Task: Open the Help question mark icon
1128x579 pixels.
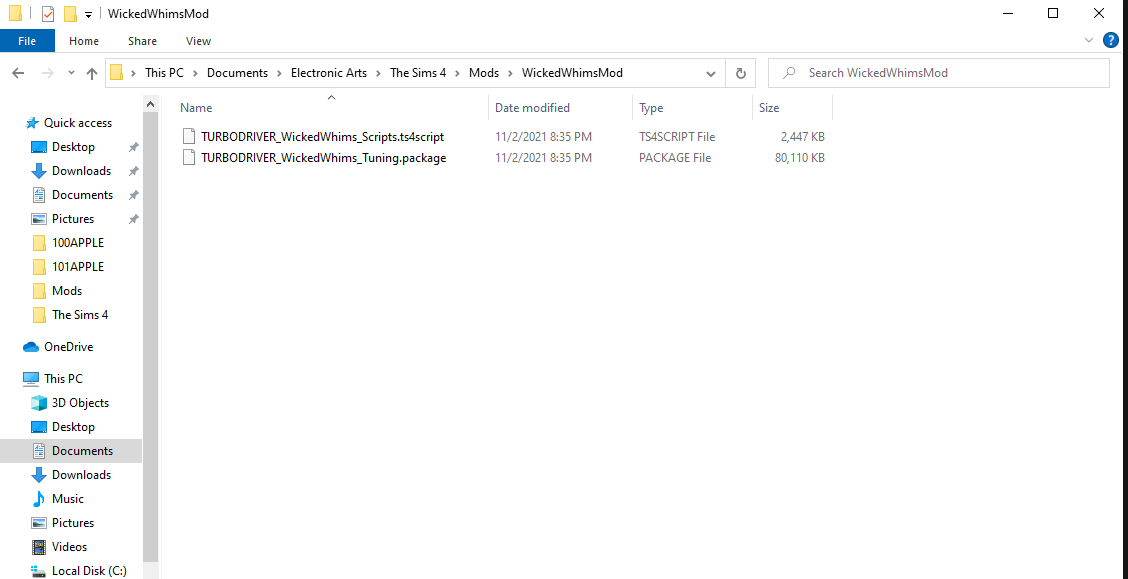Action: (x=1111, y=41)
